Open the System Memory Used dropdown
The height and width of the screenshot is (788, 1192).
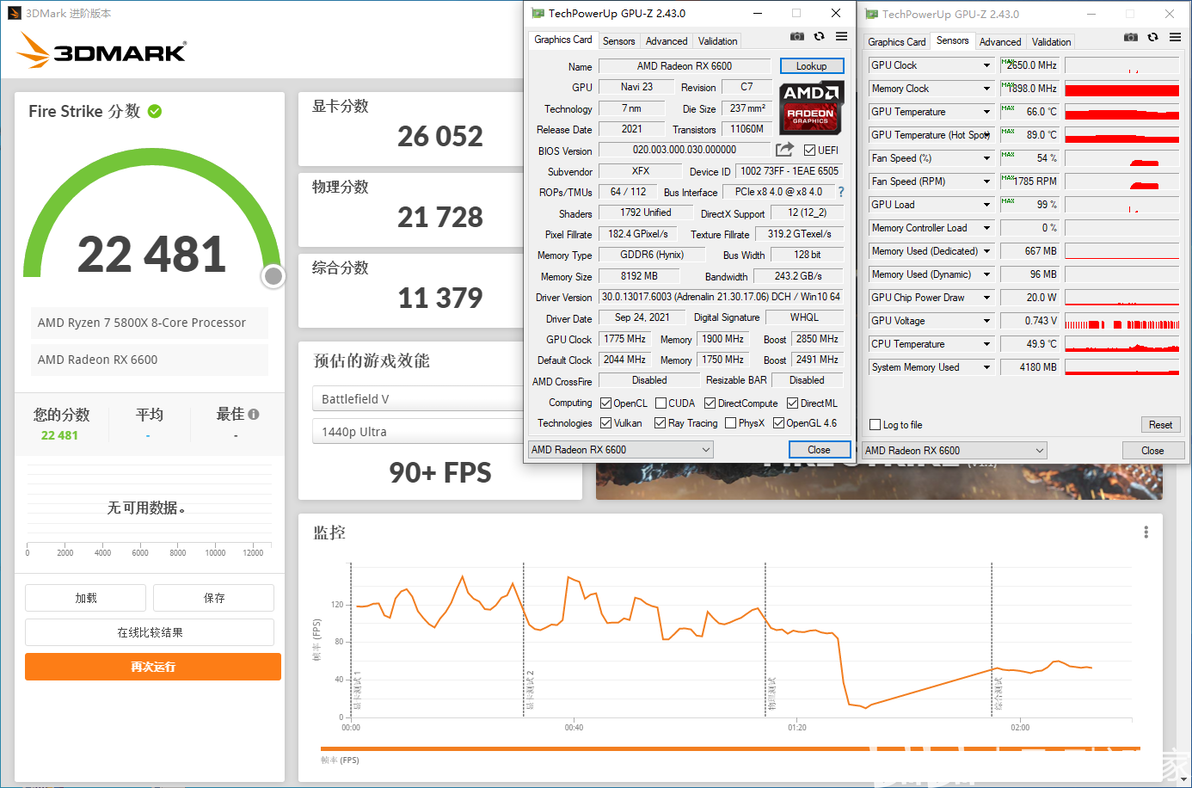click(987, 367)
